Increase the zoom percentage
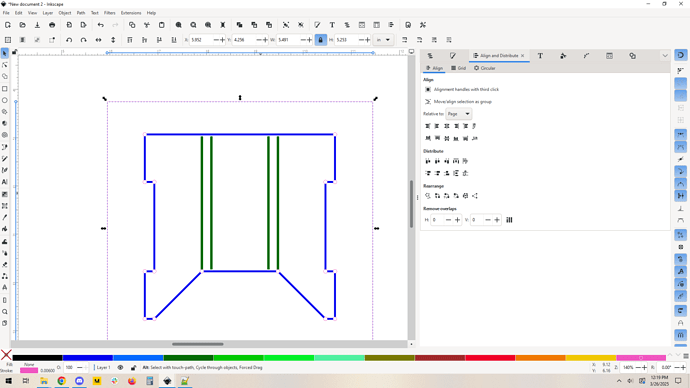Image resolution: width=690 pixels, height=388 pixels. [644, 368]
